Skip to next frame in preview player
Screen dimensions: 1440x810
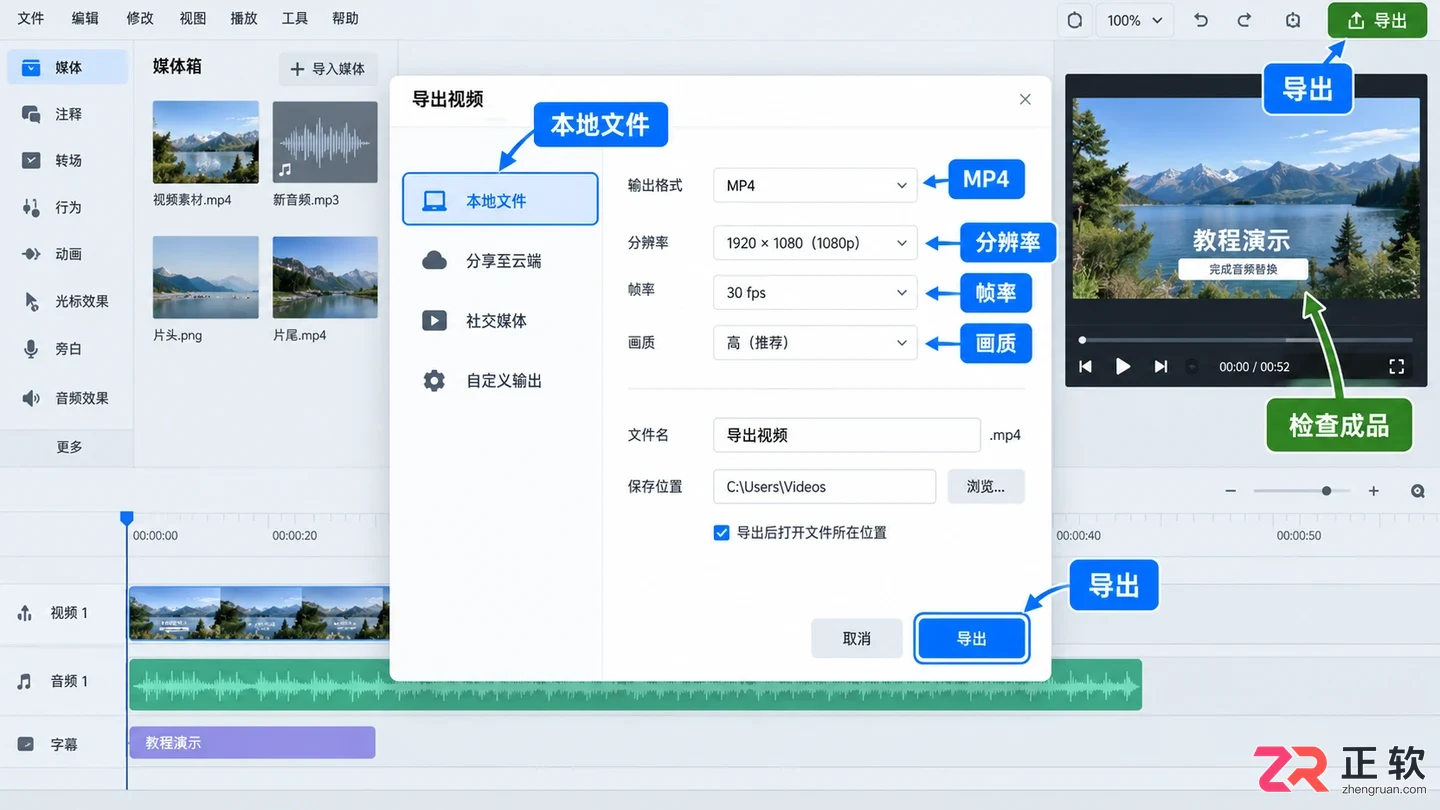click(1161, 367)
